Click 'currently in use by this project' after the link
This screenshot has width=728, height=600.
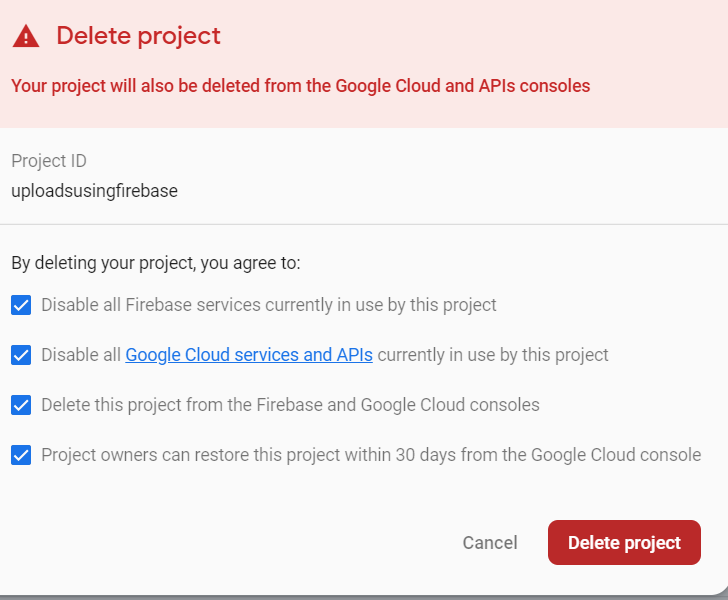(493, 355)
